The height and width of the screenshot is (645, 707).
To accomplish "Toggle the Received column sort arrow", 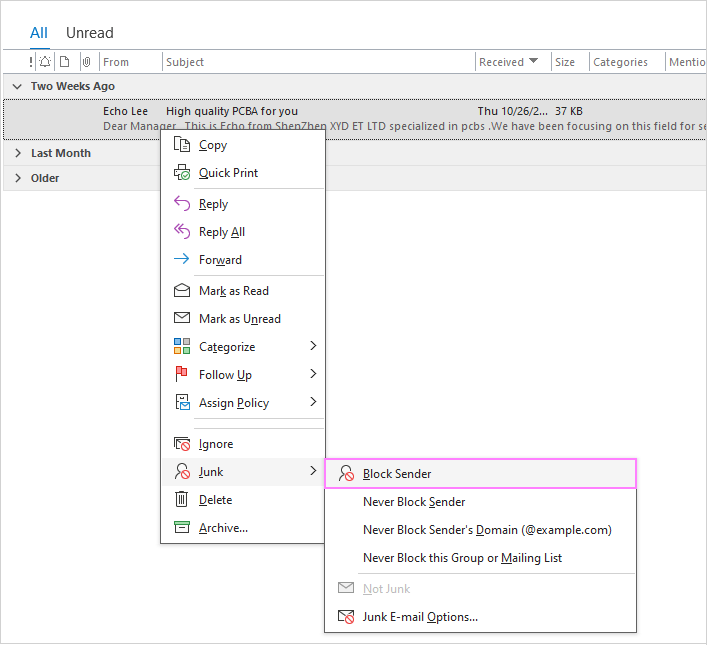I will click(x=533, y=60).
